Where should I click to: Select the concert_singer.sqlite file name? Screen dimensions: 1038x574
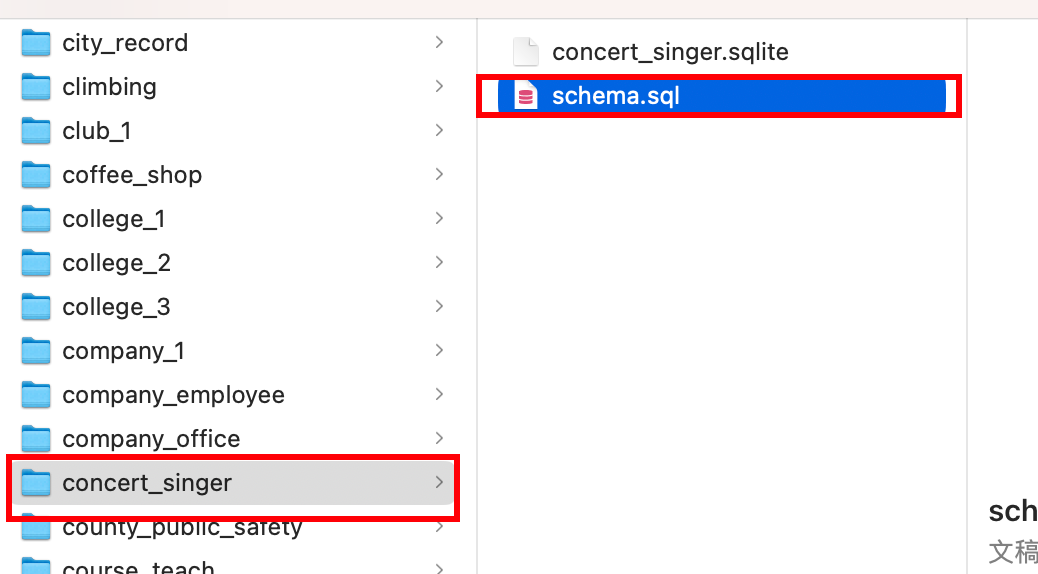click(x=670, y=52)
